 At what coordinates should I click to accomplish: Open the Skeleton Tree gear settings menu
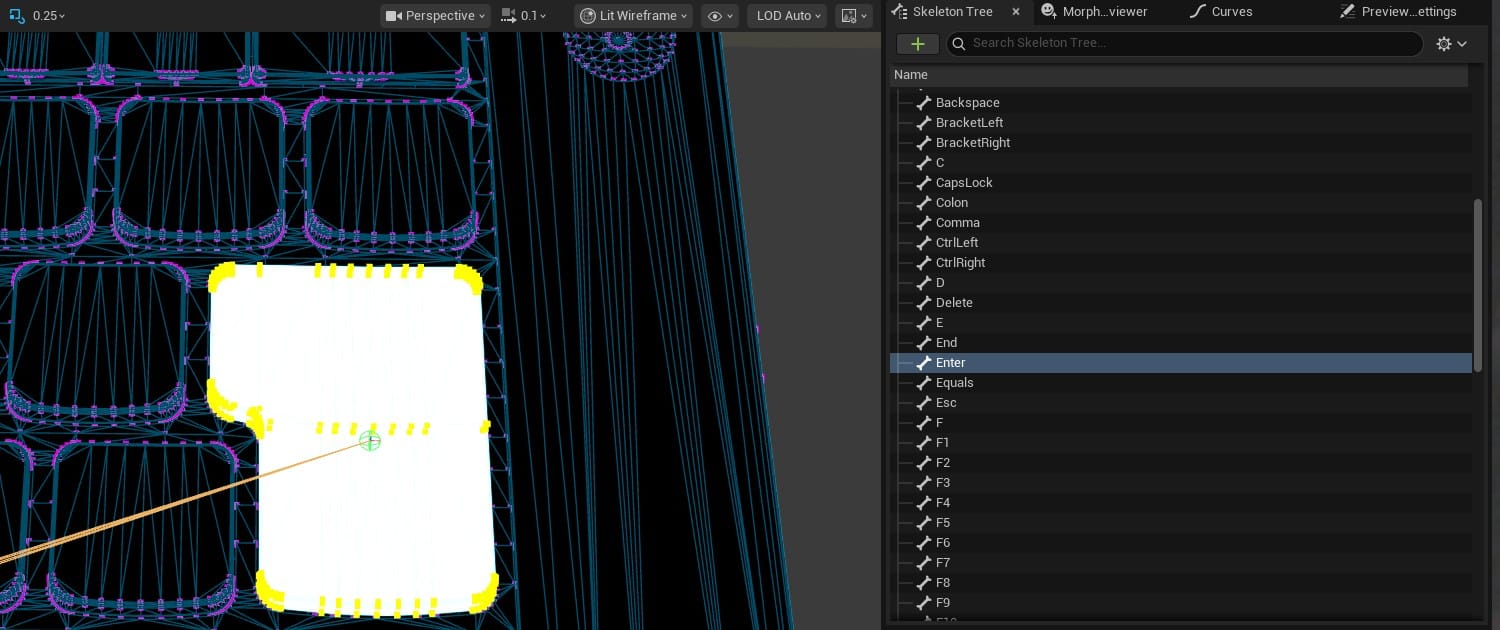[1450, 44]
